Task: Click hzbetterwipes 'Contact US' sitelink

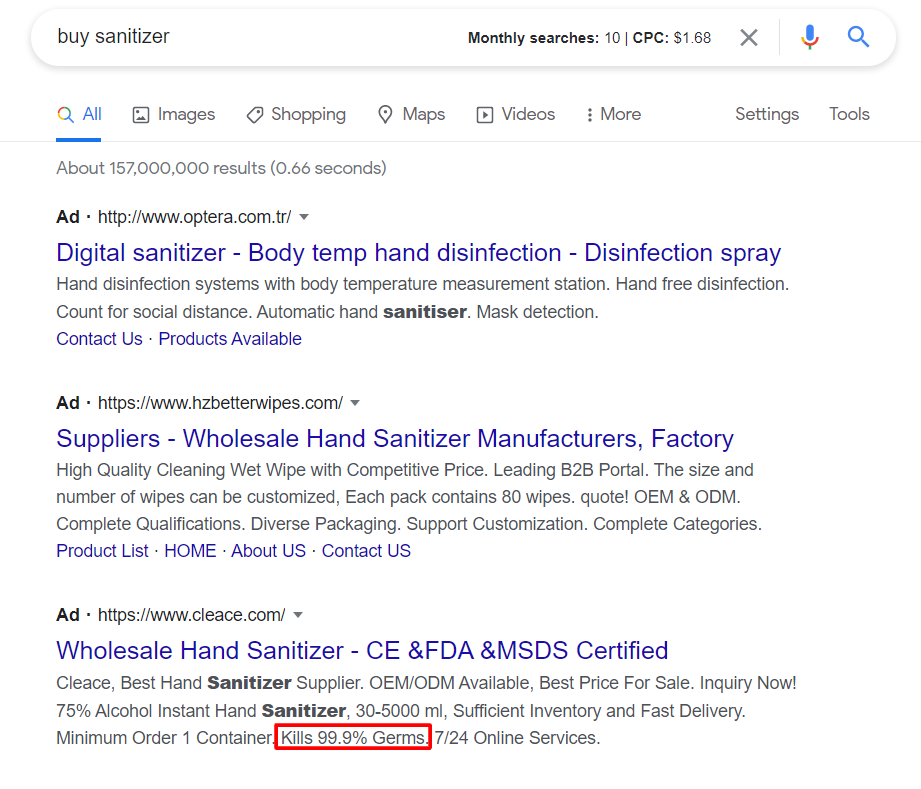Action: click(x=366, y=551)
